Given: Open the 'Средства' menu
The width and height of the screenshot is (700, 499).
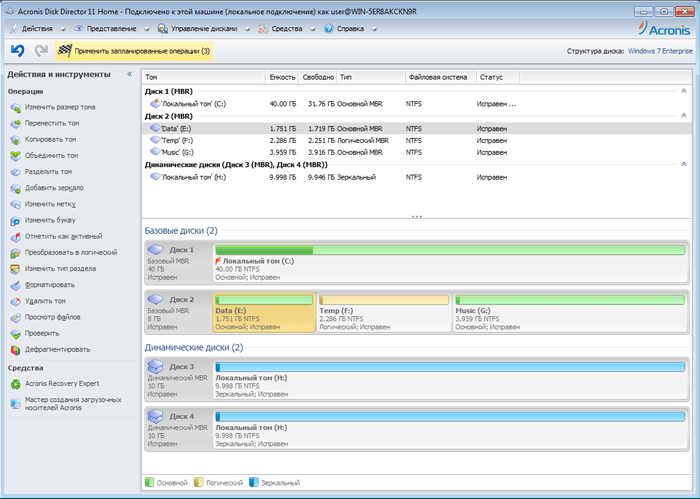Looking at the screenshot, I should coord(287,29).
